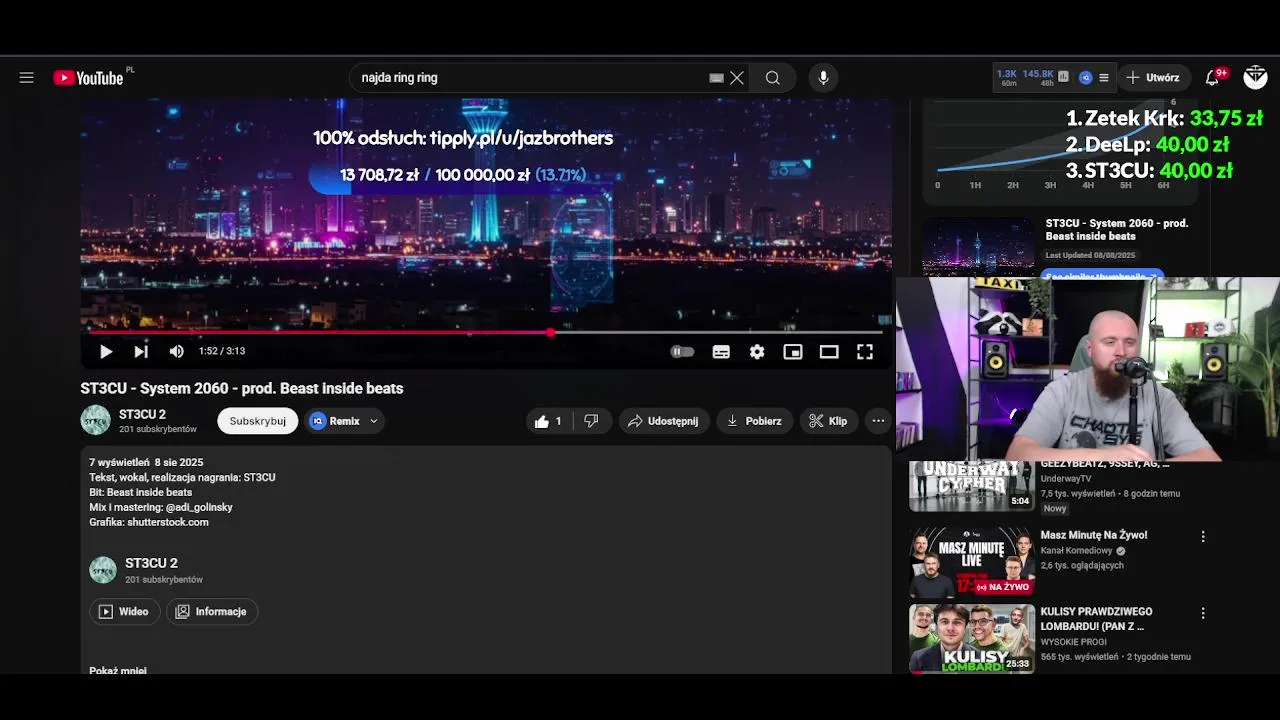The height and width of the screenshot is (720, 1280).
Task: Open the UnderwayTV channel name
Action: click(x=1066, y=479)
